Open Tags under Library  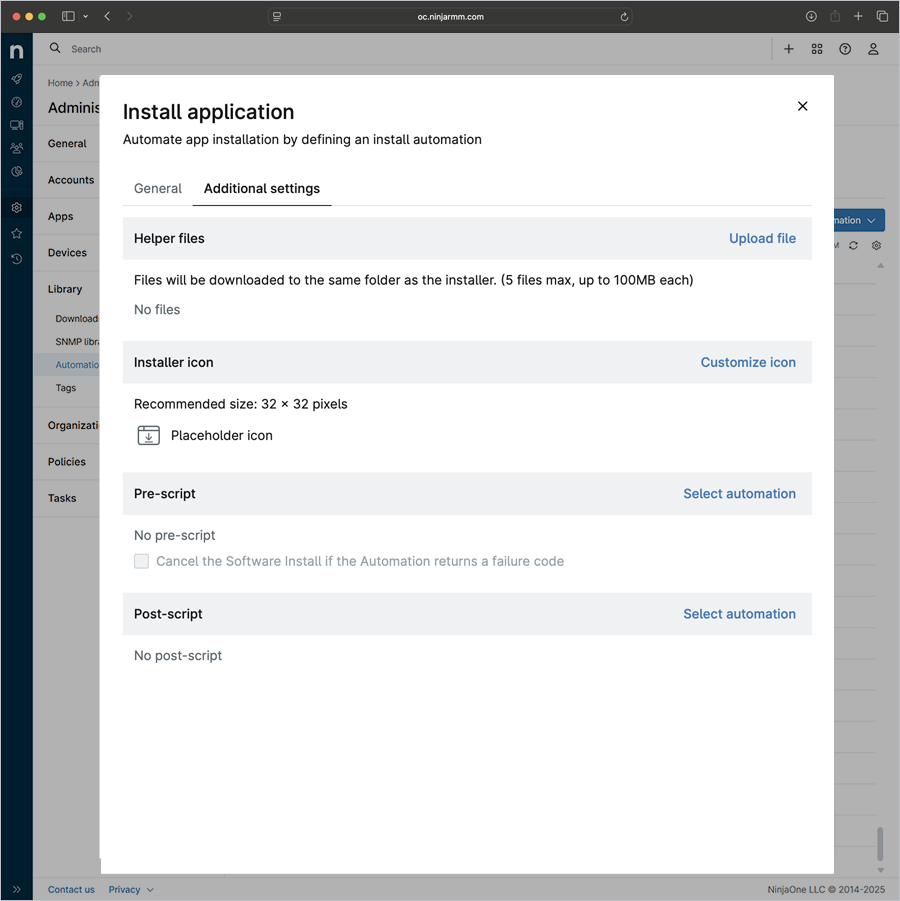[66, 388]
